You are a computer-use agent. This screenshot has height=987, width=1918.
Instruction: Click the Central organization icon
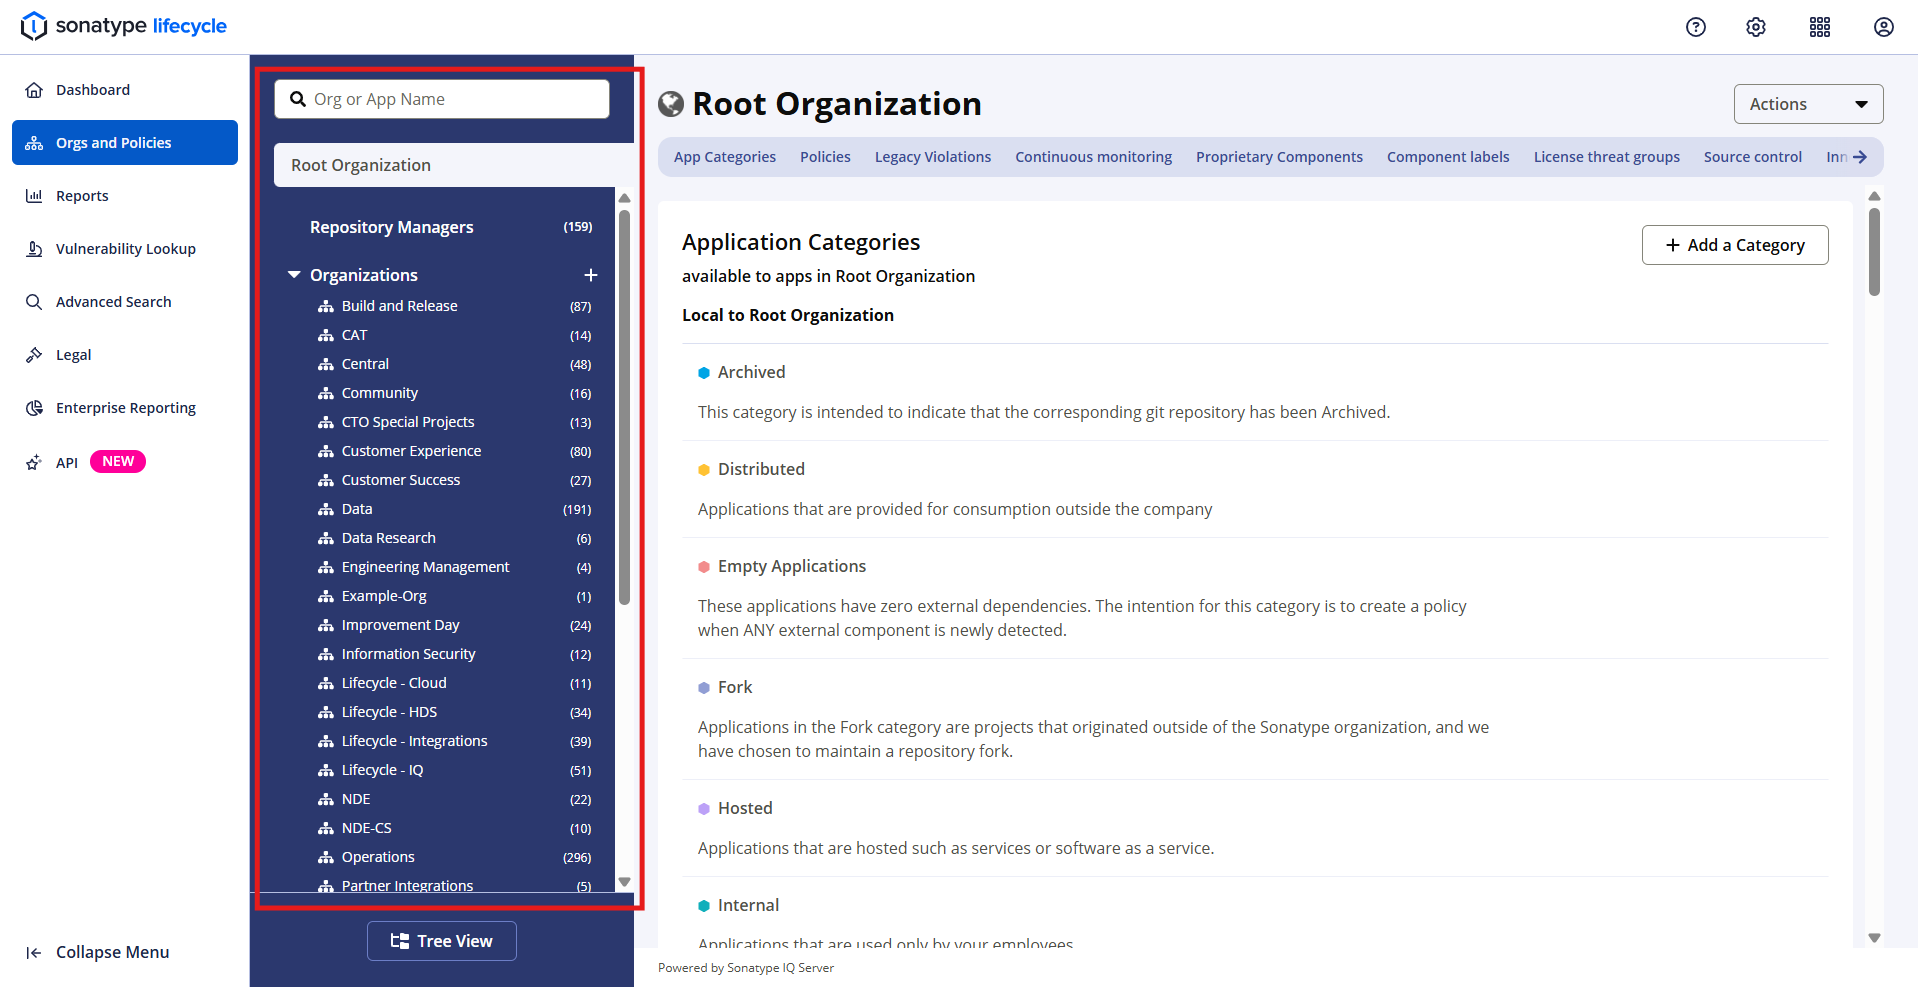coord(326,364)
